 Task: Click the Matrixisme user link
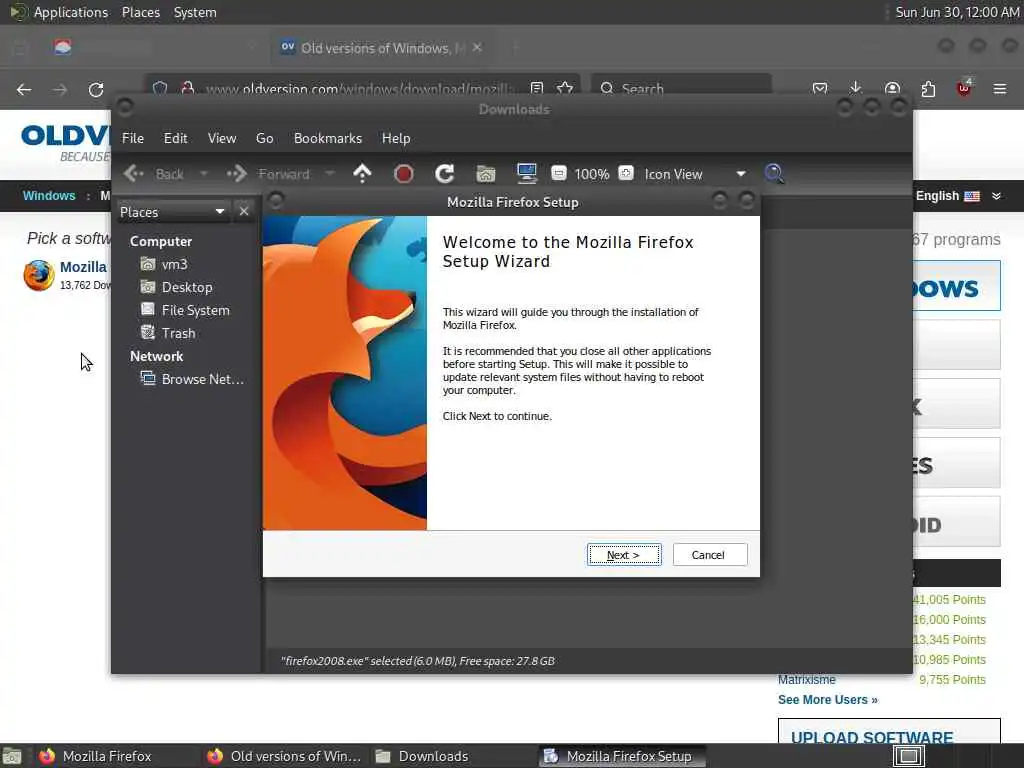pyautogui.click(x=807, y=680)
